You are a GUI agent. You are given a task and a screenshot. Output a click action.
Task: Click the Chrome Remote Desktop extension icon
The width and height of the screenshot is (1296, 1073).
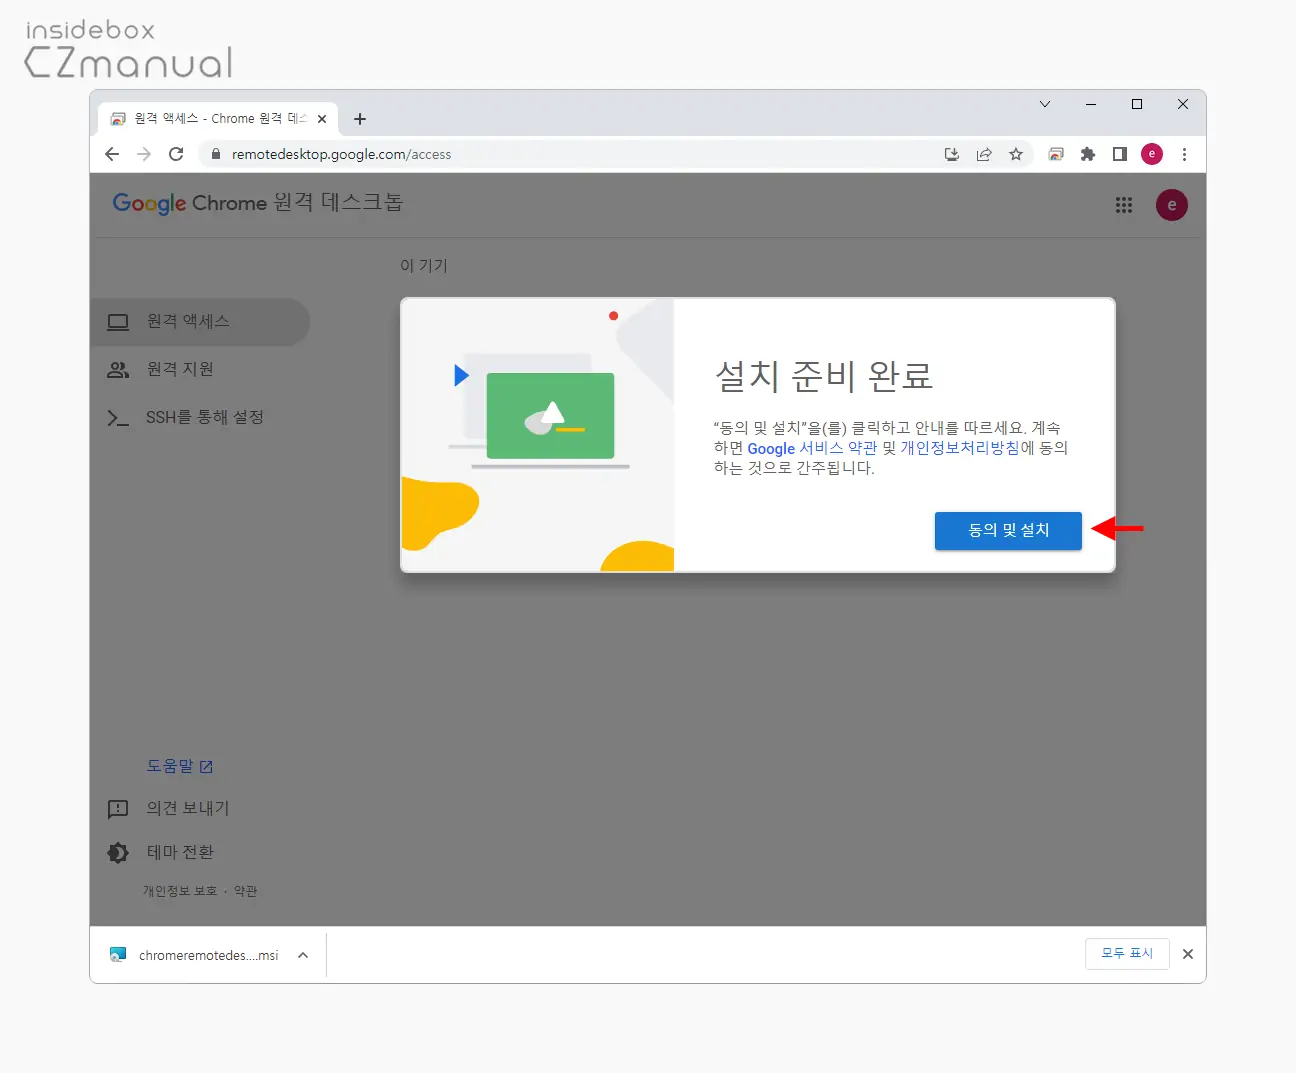tap(1056, 154)
